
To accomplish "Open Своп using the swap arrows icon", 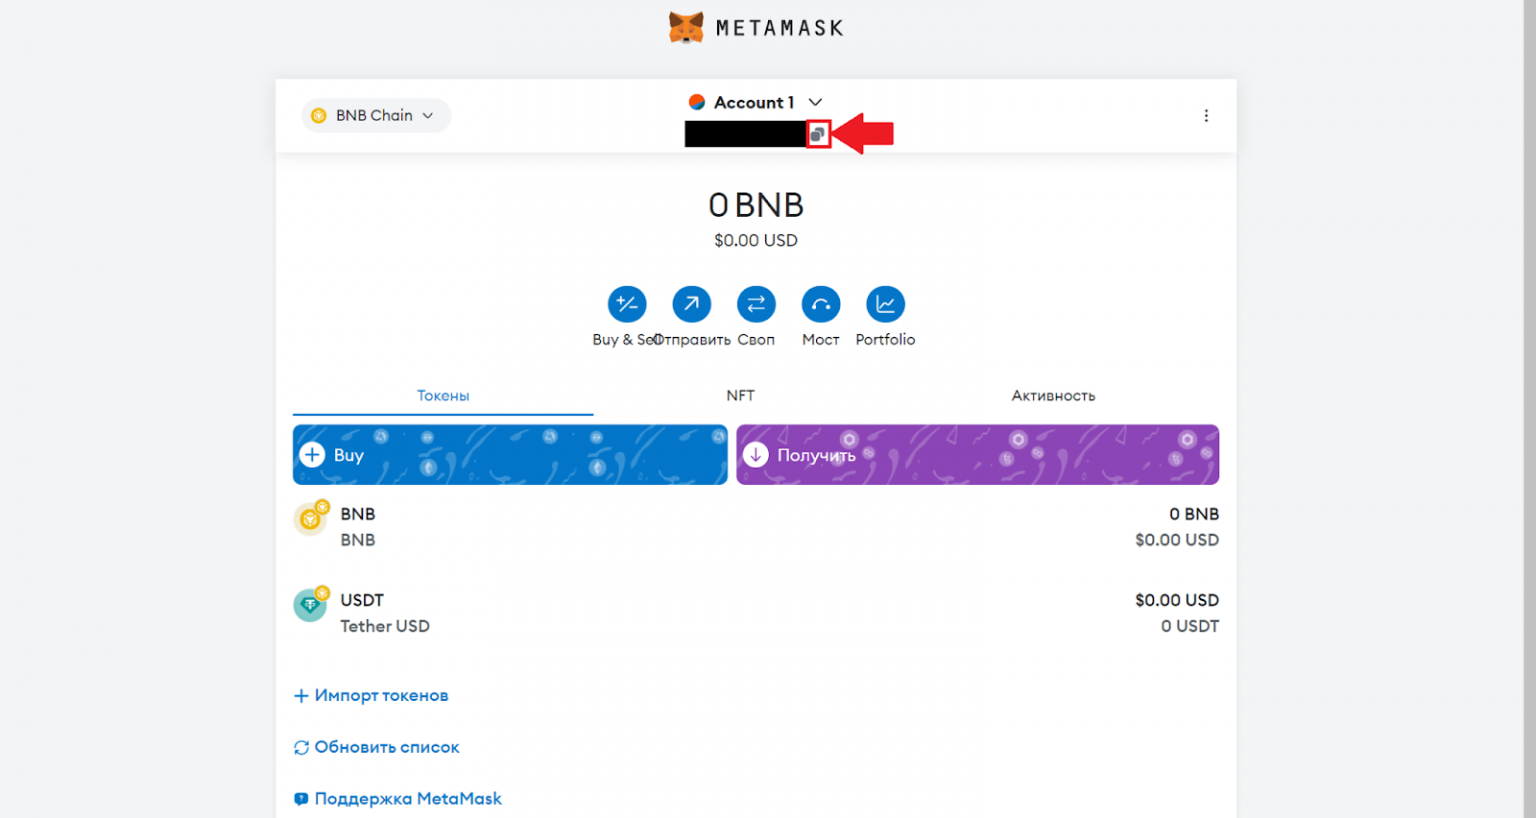I will coord(756,304).
